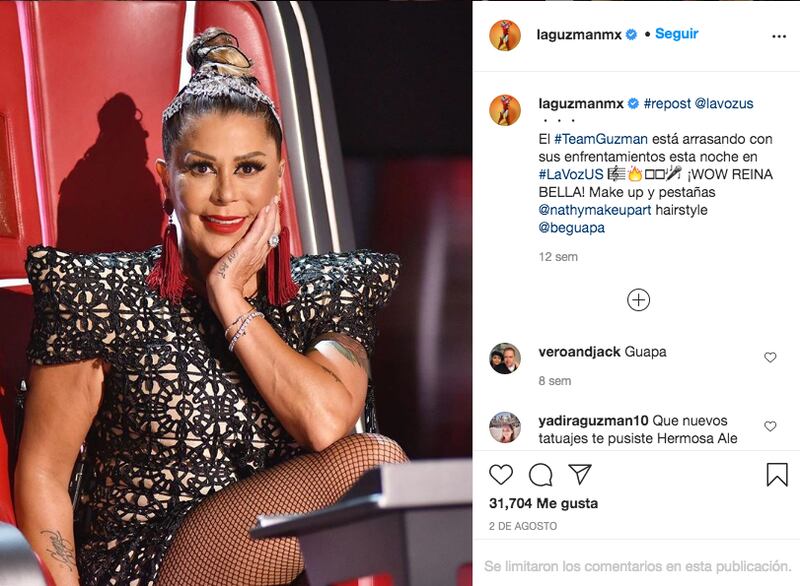Screen dimensions: 800x586
Task: Open the @lavozus mention
Action: point(724,104)
